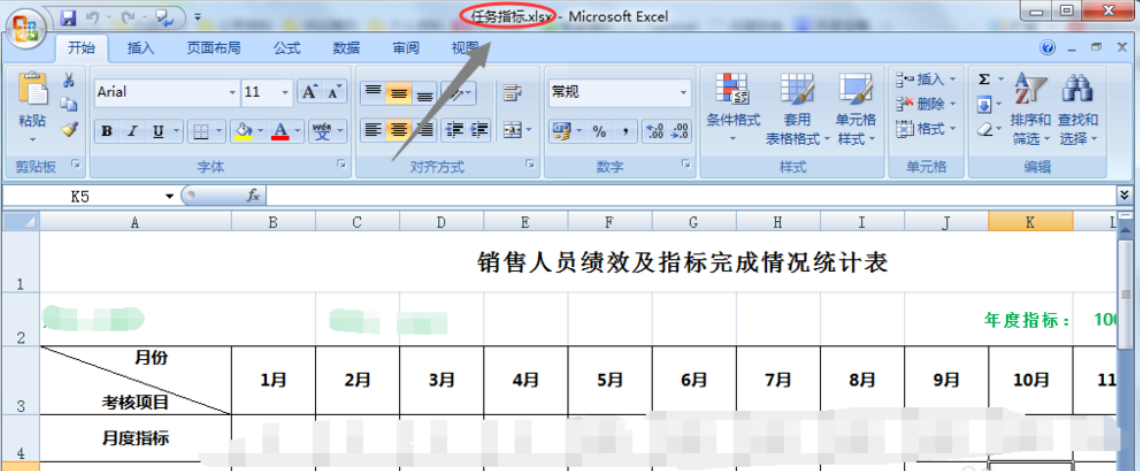Click the AutoSum sigma icon
Image resolution: width=1140 pixels, height=471 pixels.
click(x=984, y=80)
